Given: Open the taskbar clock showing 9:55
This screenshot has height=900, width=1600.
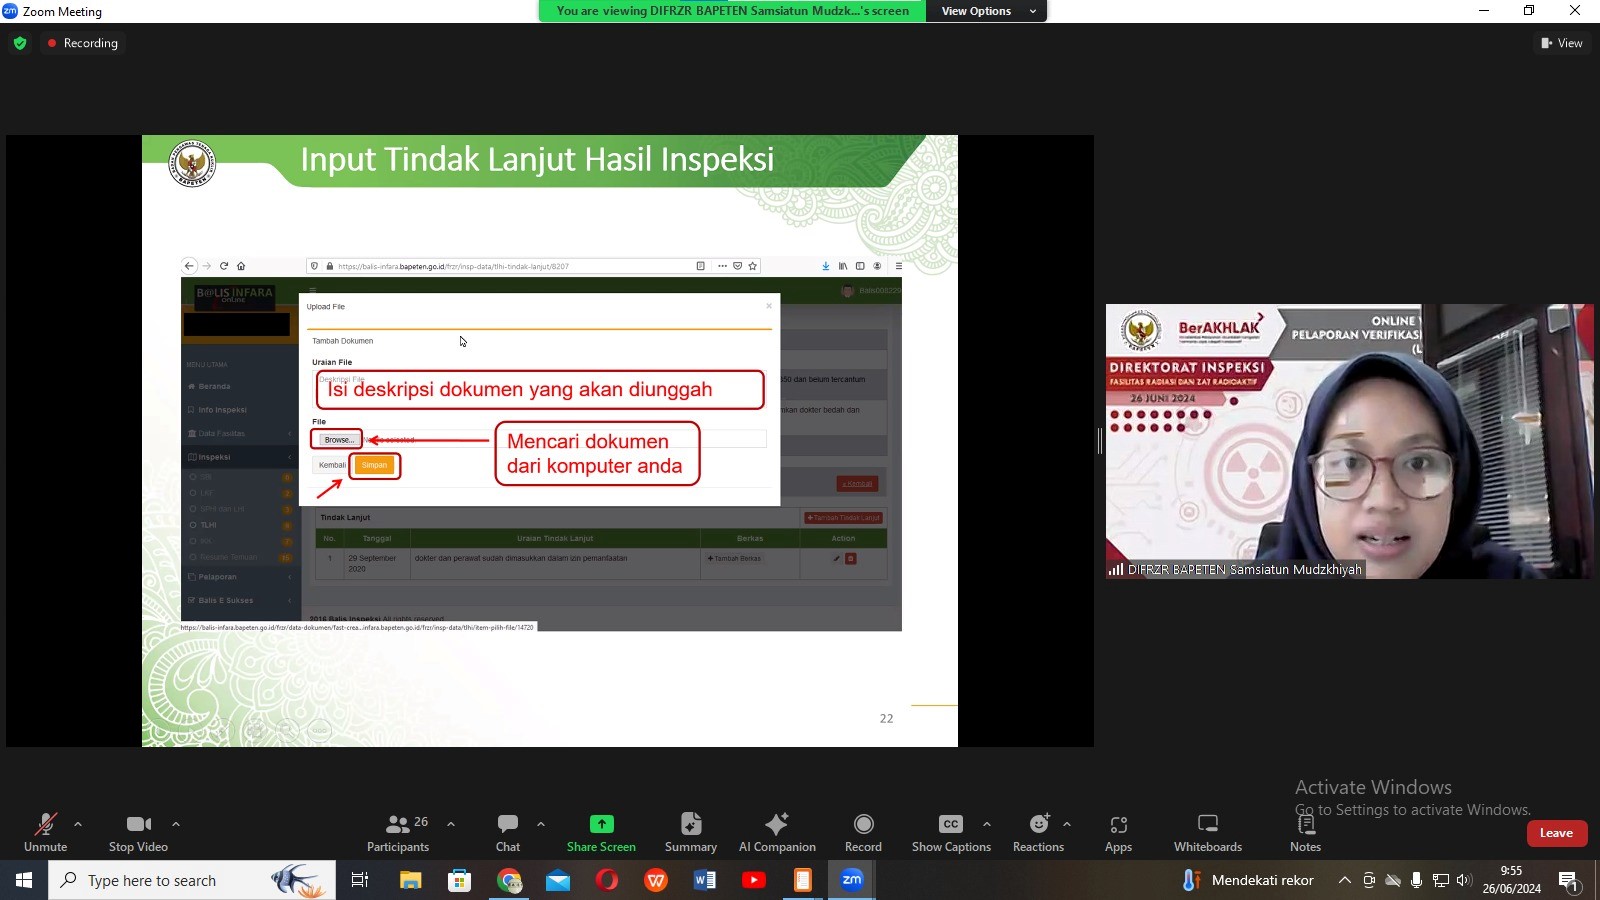Looking at the screenshot, I should click(1511, 880).
